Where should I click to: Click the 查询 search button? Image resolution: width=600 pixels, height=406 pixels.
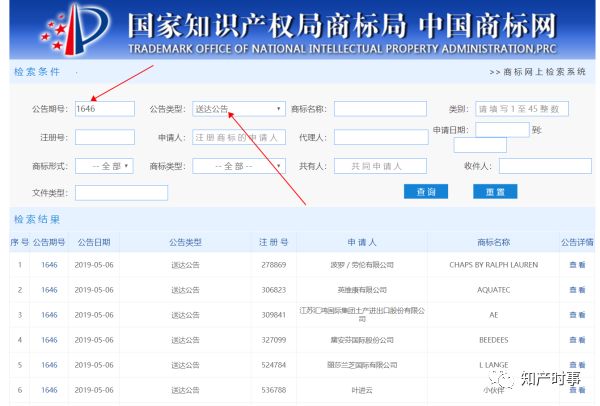pos(425,192)
